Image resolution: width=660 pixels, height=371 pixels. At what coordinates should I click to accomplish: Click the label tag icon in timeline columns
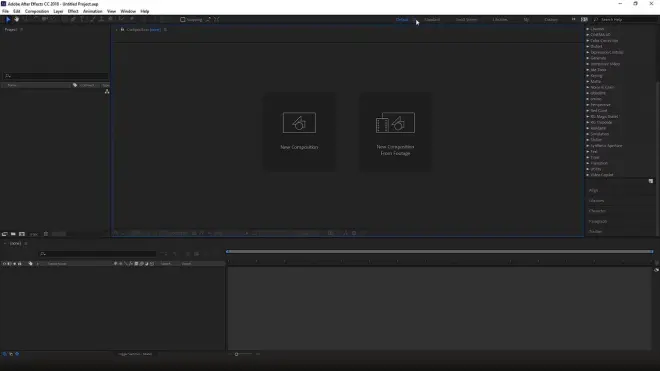pyautogui.click(x=30, y=264)
